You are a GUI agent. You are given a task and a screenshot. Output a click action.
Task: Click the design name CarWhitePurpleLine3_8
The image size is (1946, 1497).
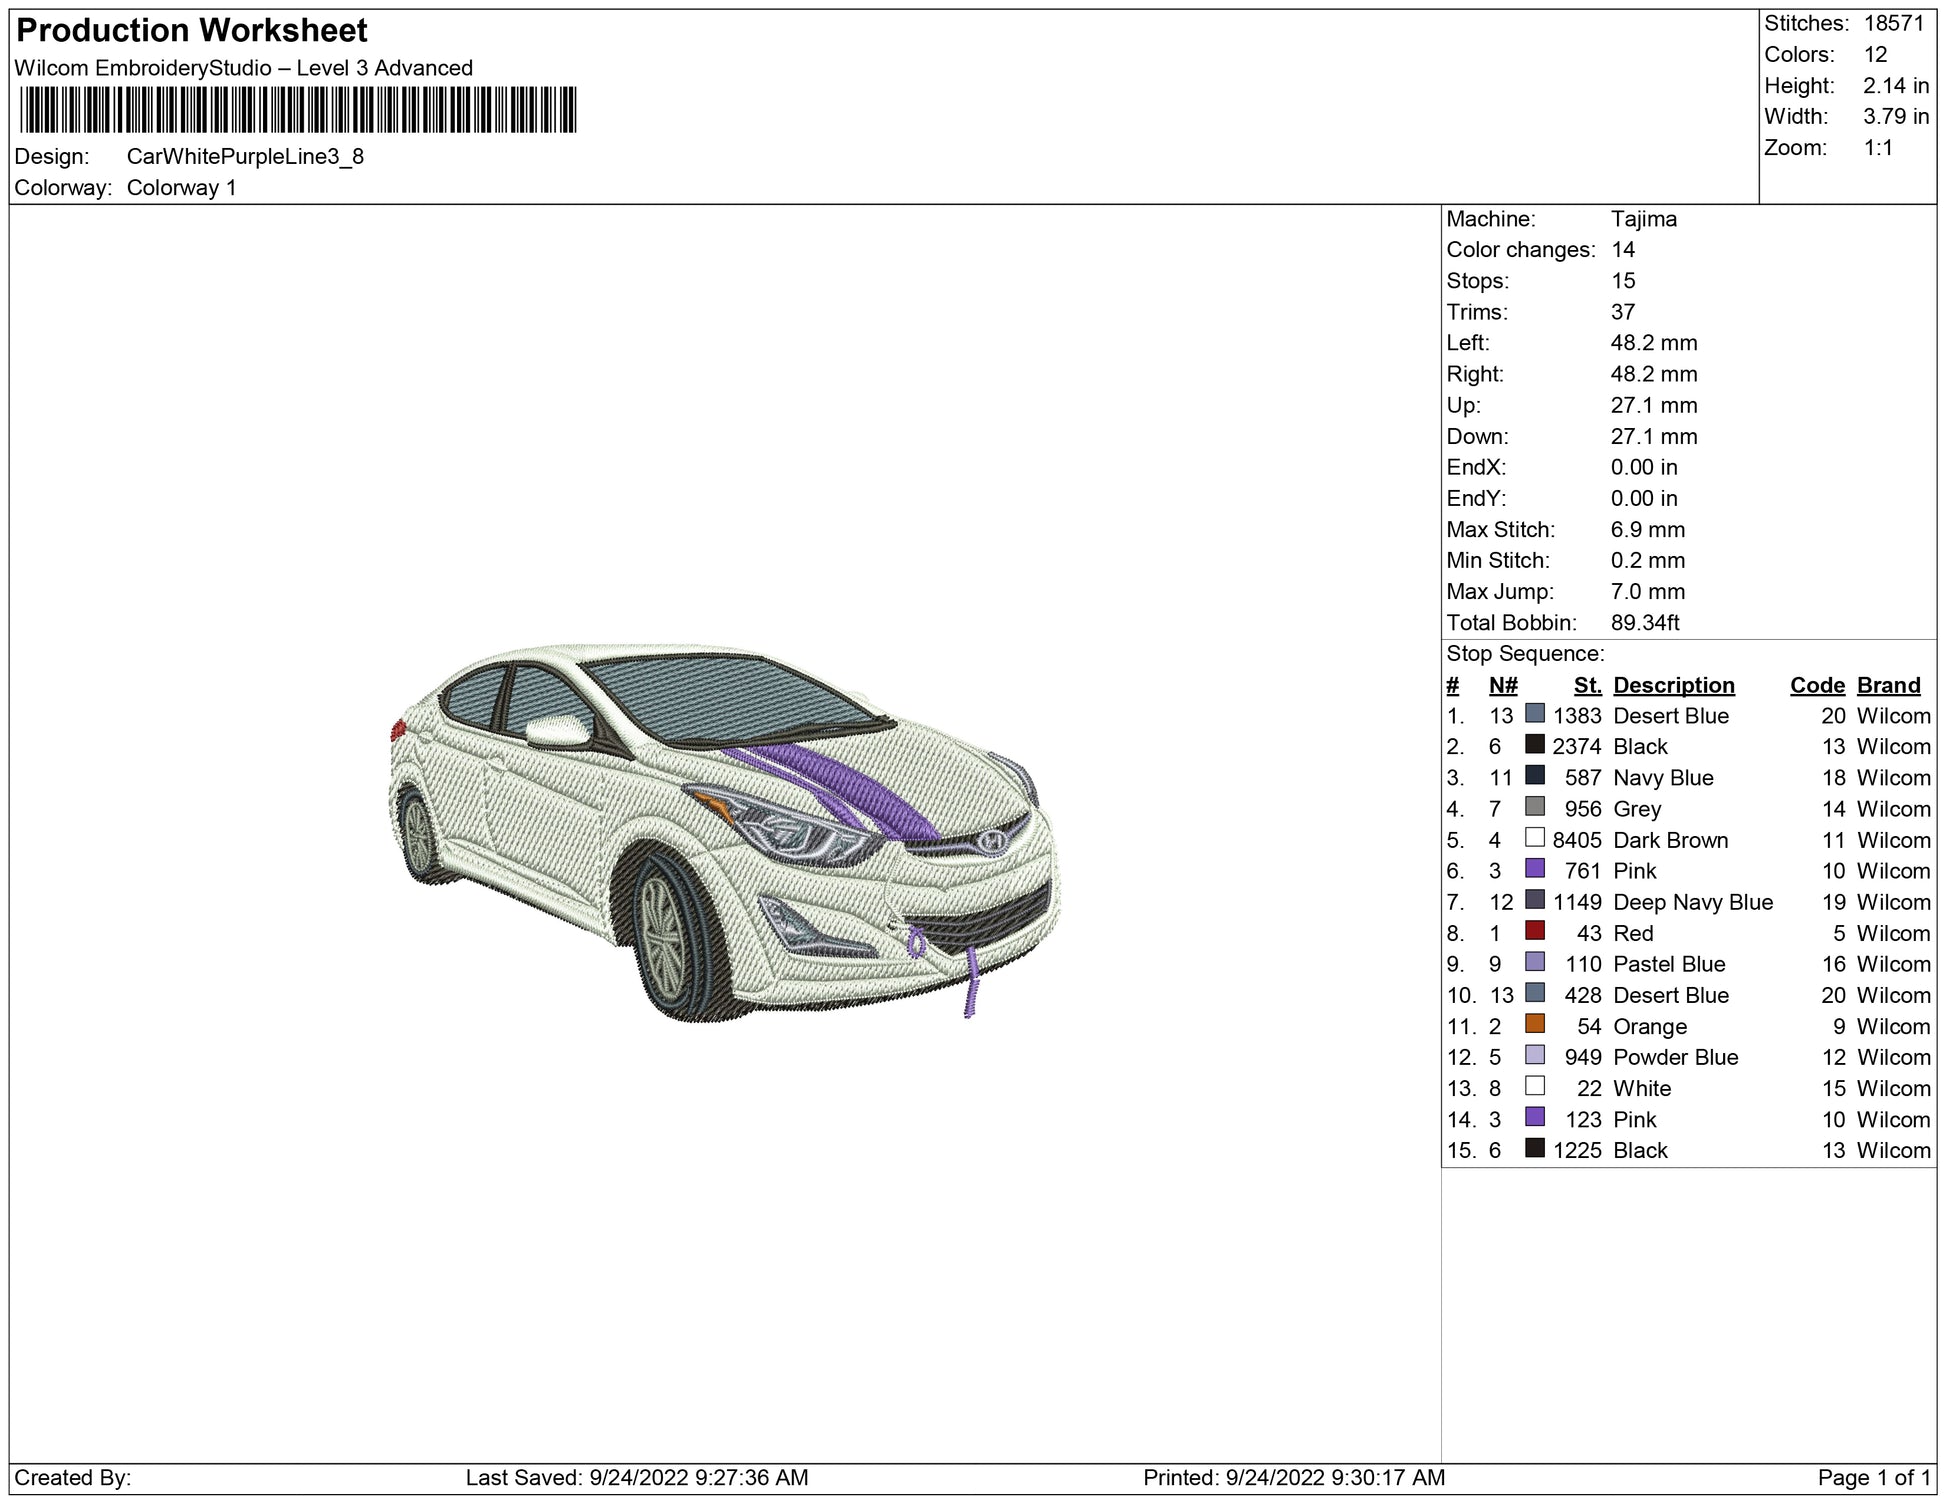[x=245, y=157]
